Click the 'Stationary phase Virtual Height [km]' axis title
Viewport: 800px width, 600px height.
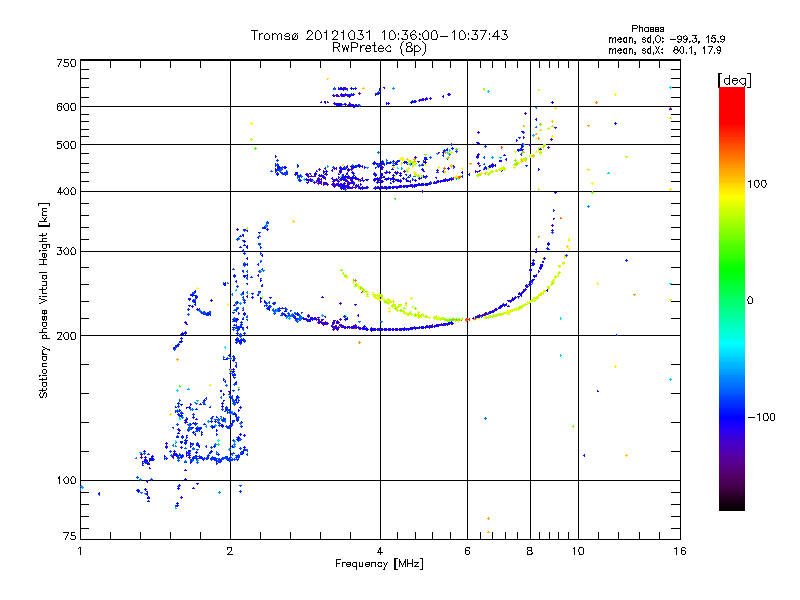click(x=44, y=300)
